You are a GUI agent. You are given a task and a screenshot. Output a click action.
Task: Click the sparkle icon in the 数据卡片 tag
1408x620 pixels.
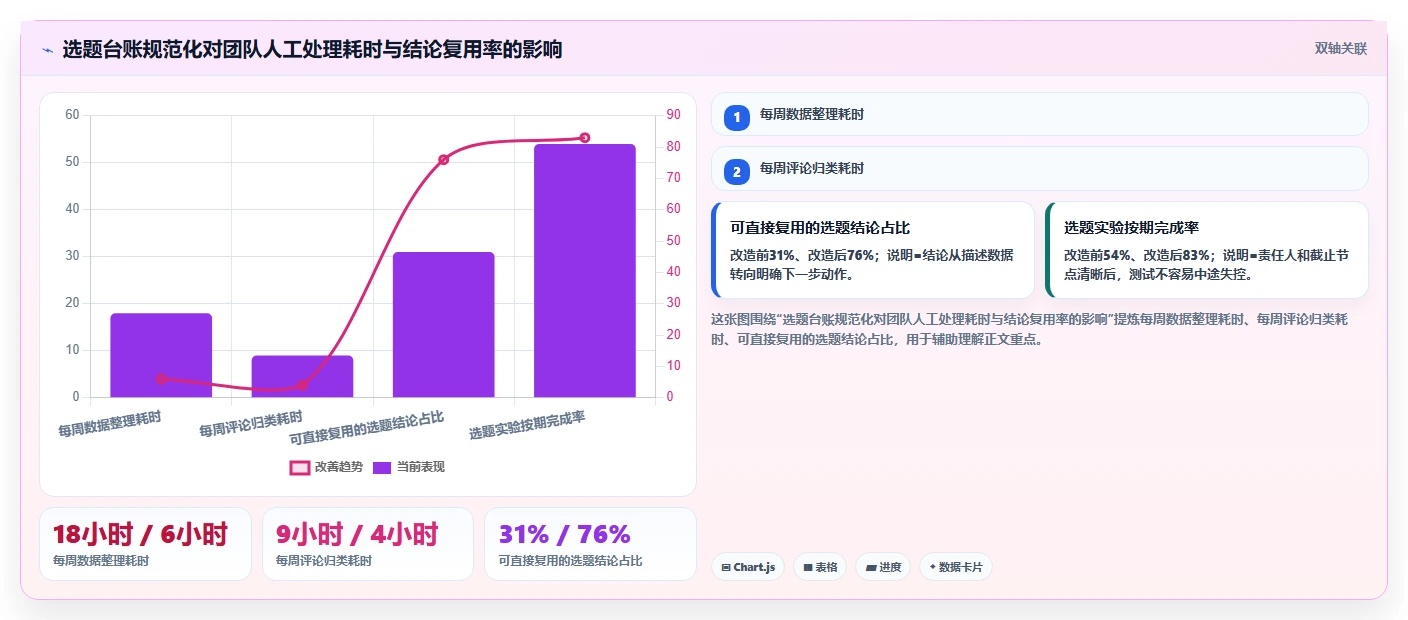(932, 567)
